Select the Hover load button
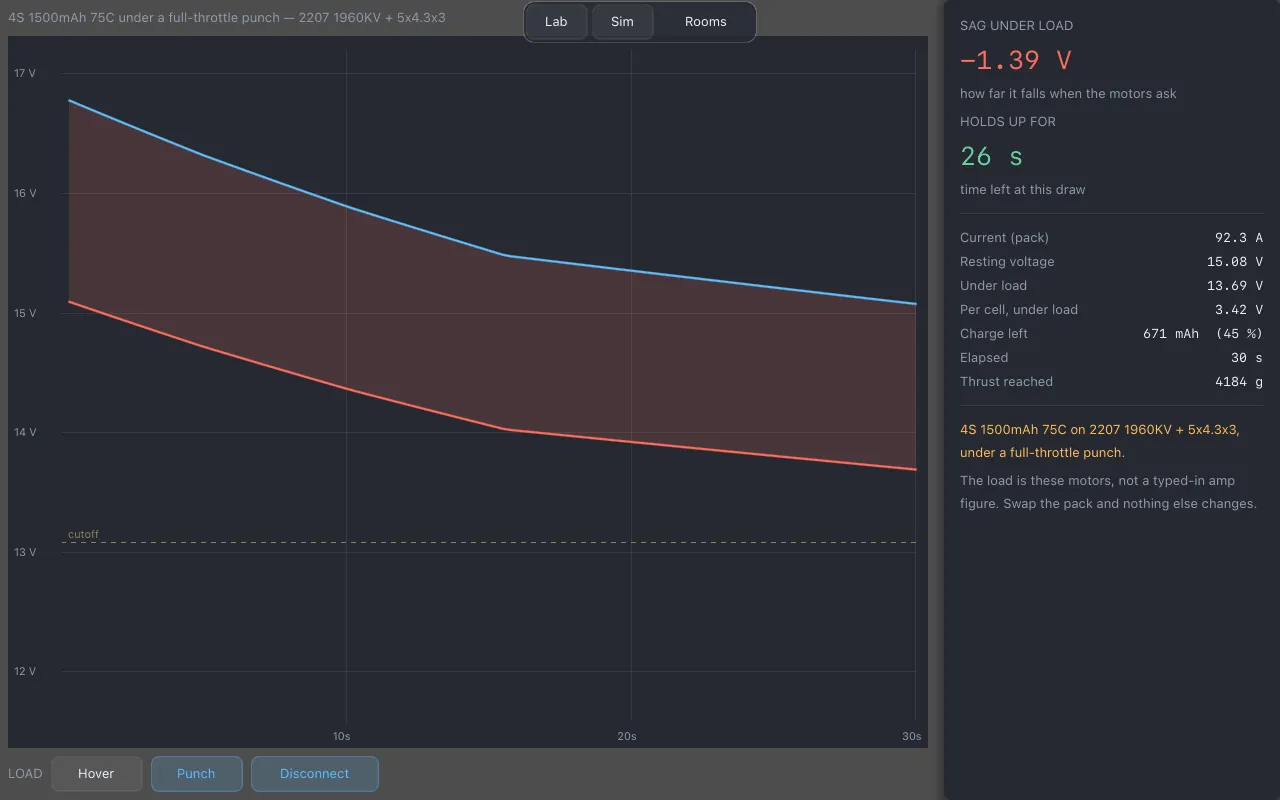 (x=96, y=774)
